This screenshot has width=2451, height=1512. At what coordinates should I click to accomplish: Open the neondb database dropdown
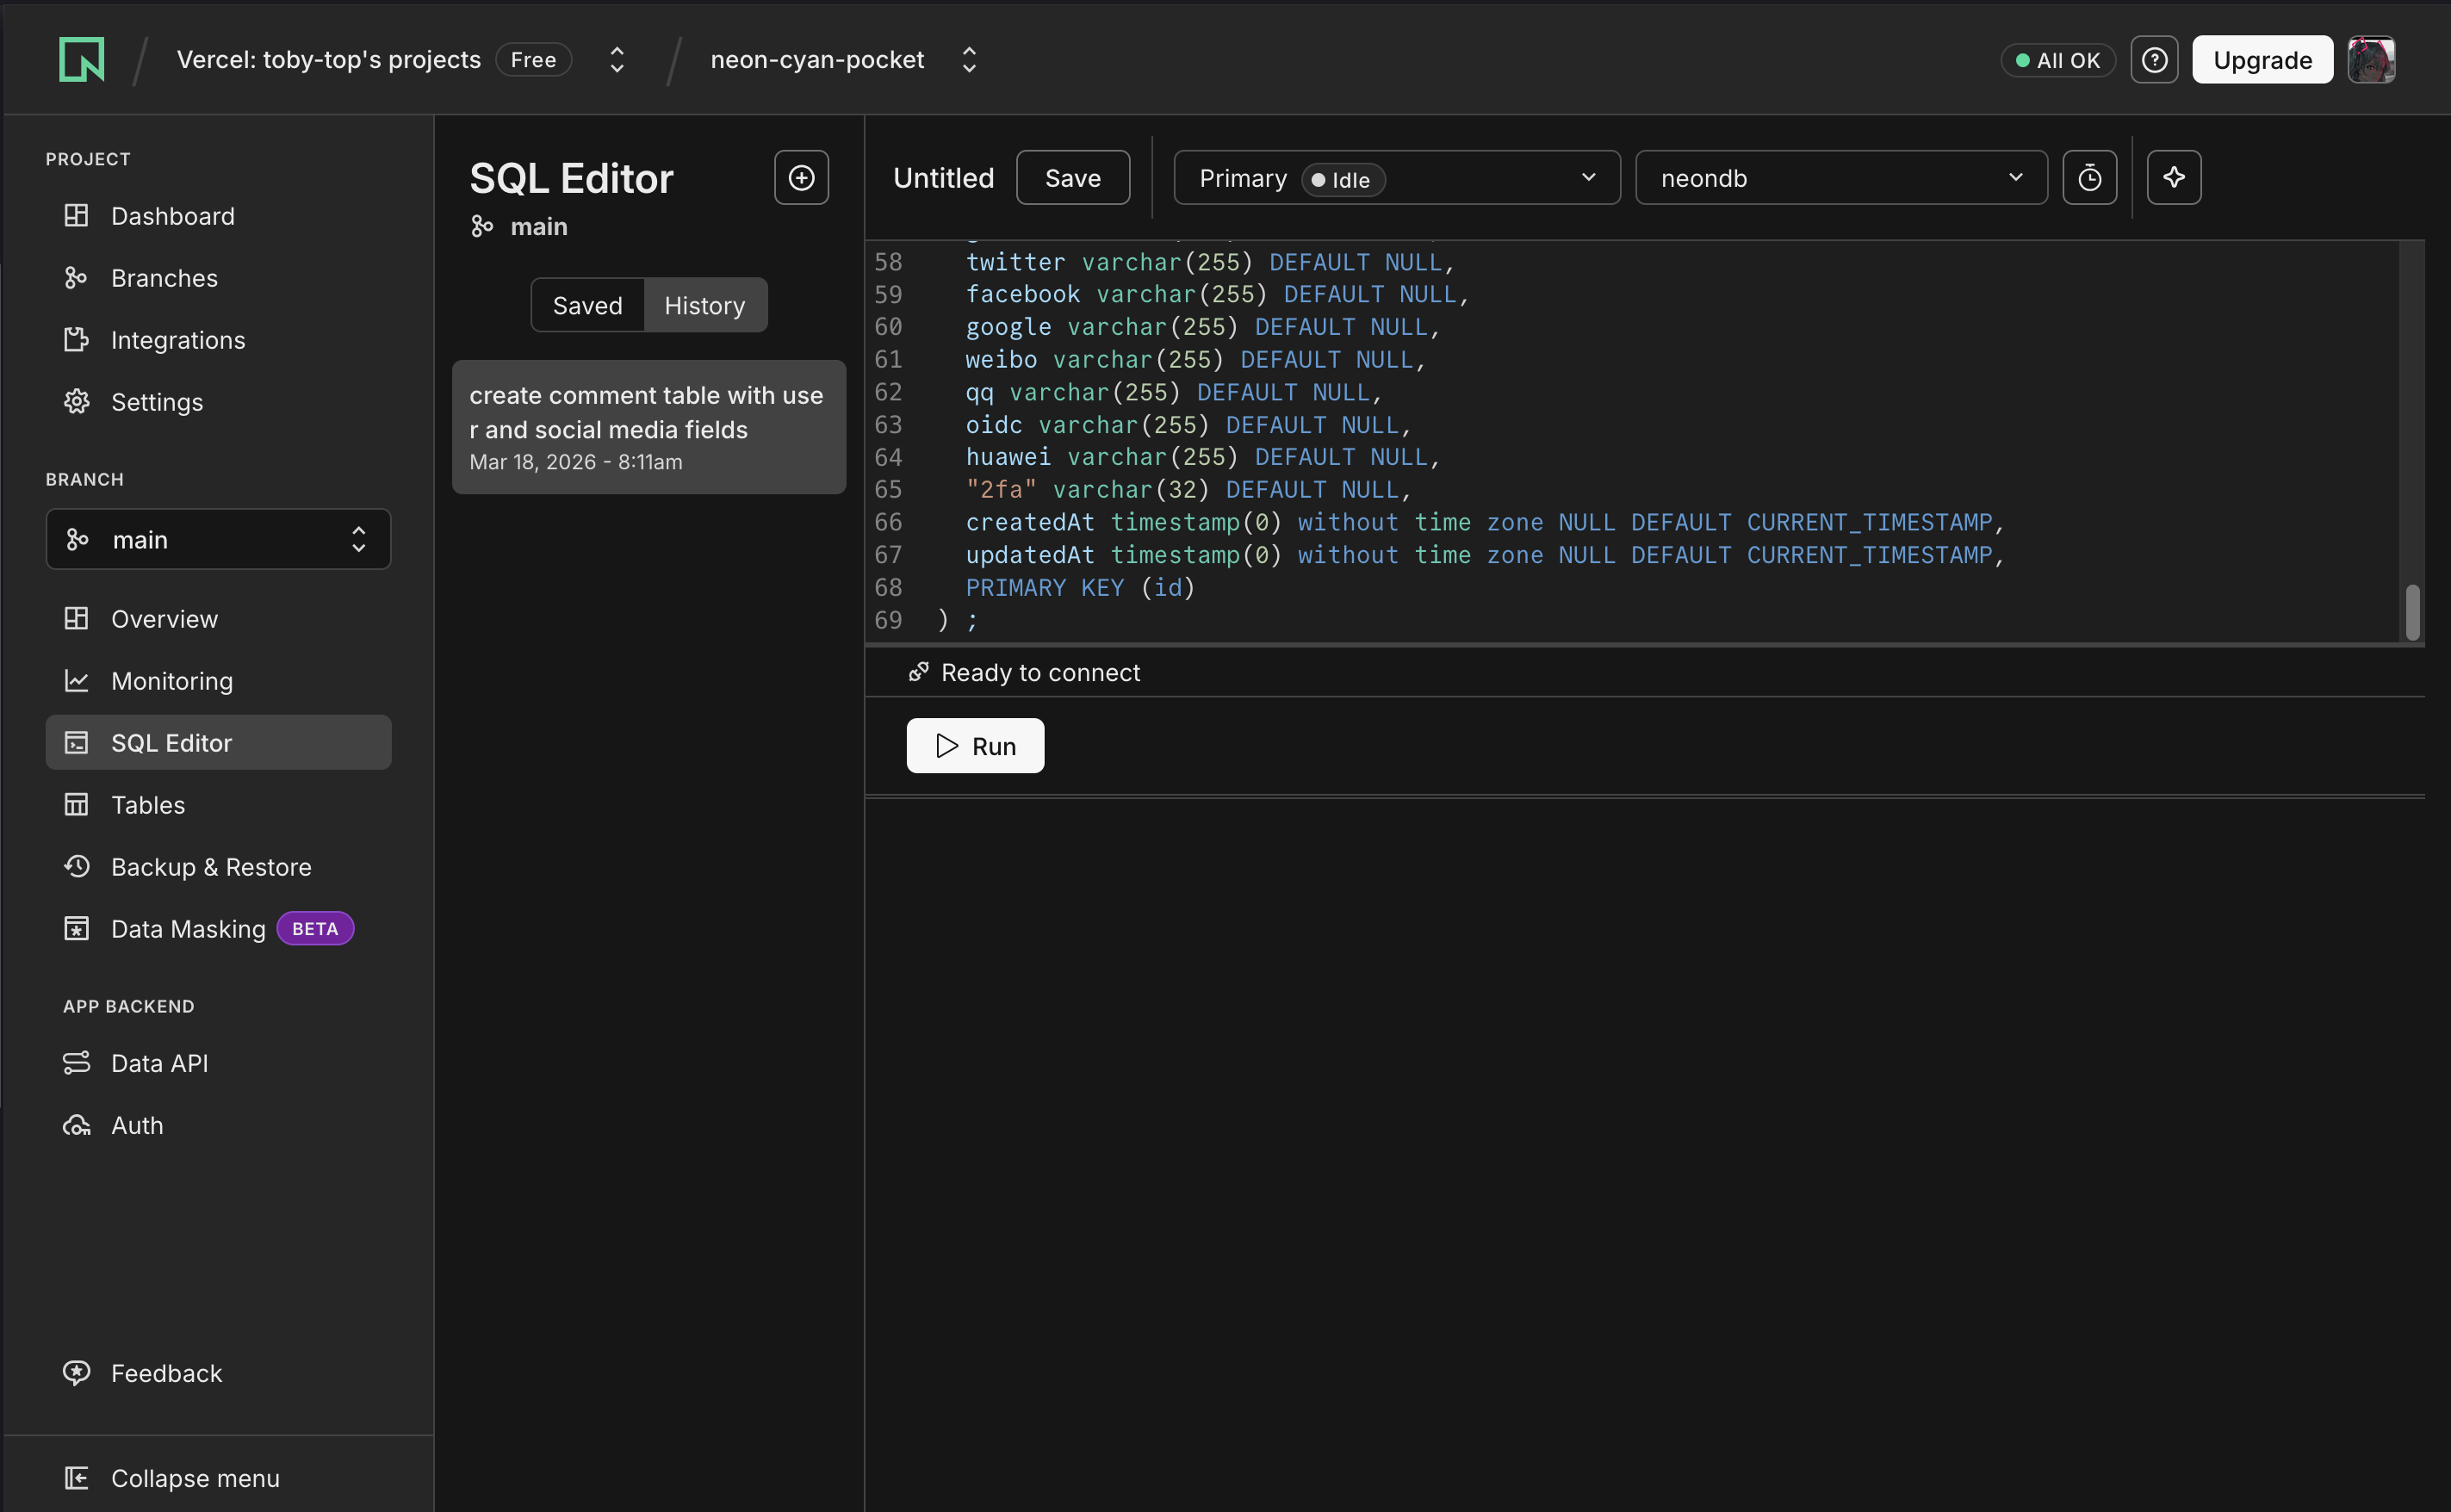[x=1841, y=178]
